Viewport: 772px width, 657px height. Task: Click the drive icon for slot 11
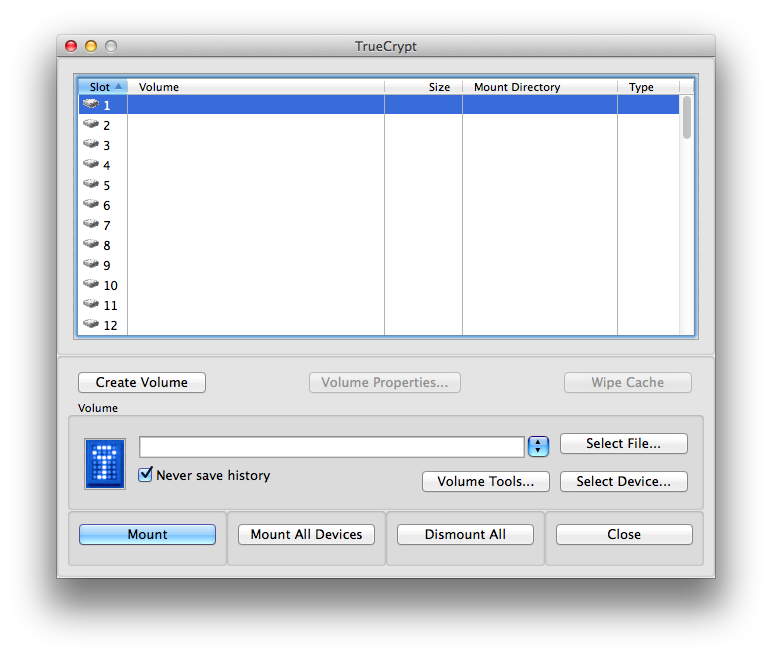[x=91, y=304]
